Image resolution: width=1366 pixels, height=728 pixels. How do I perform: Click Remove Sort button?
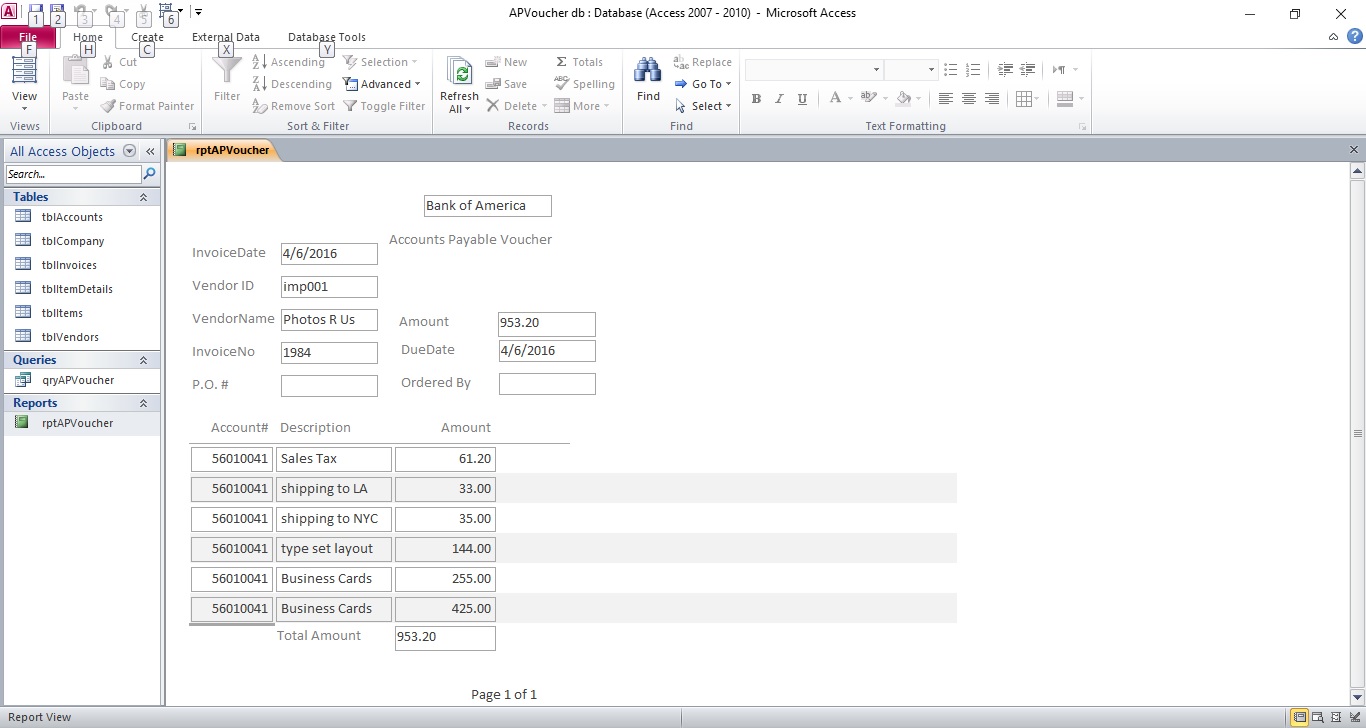pos(294,106)
